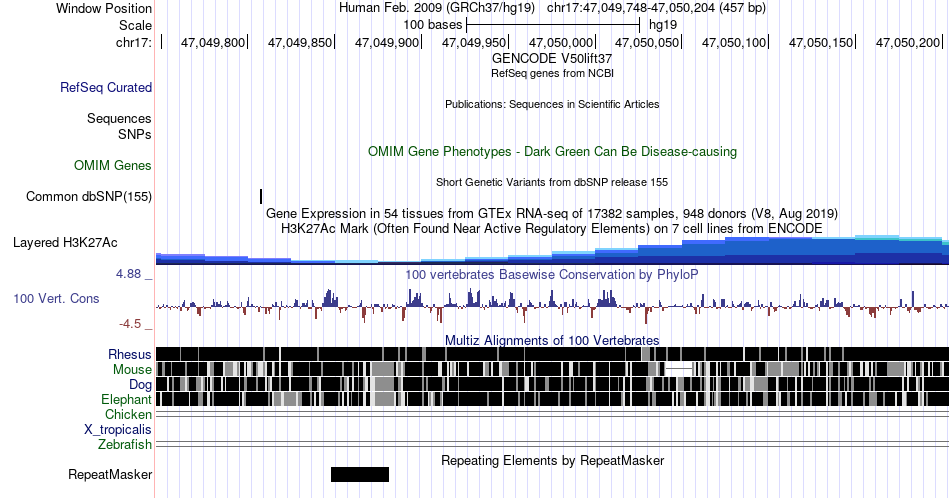The width and height of the screenshot is (950, 498).
Task: Click the RefSeq Curated track label
Action: 106,88
